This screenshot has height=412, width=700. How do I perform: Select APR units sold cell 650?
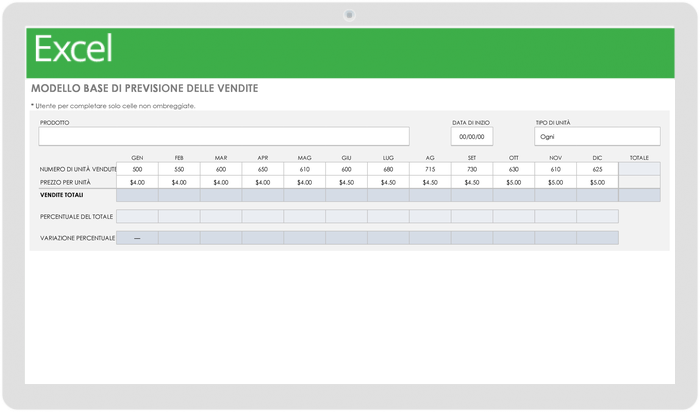262,169
